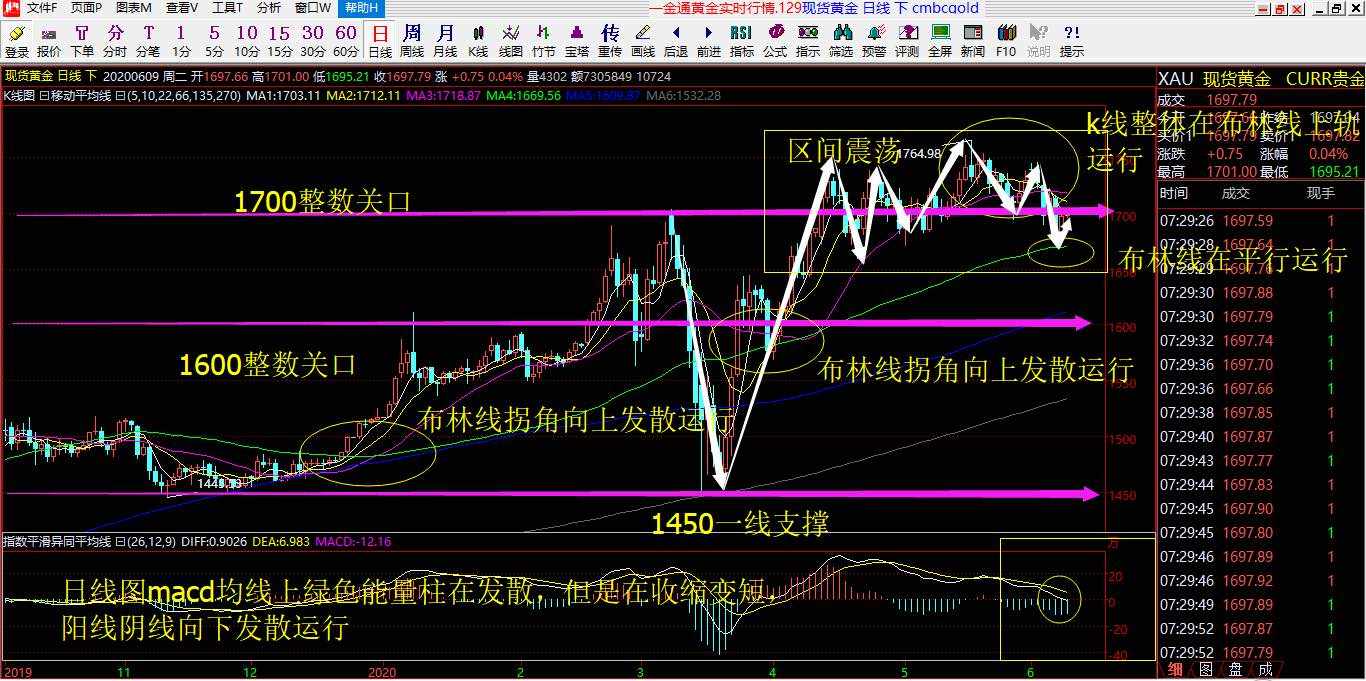Click the 下单 place order icon
Image resolution: width=1366 pixels, height=681 pixels.
pyautogui.click(x=82, y=41)
